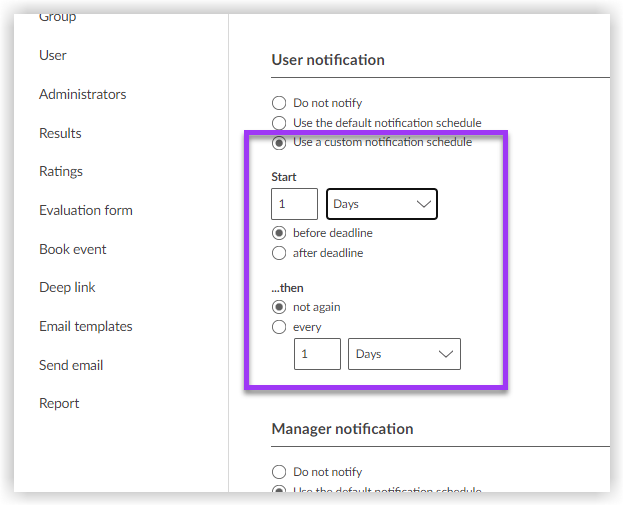Choose the after deadline option
This screenshot has width=624, height=506.
279,253
